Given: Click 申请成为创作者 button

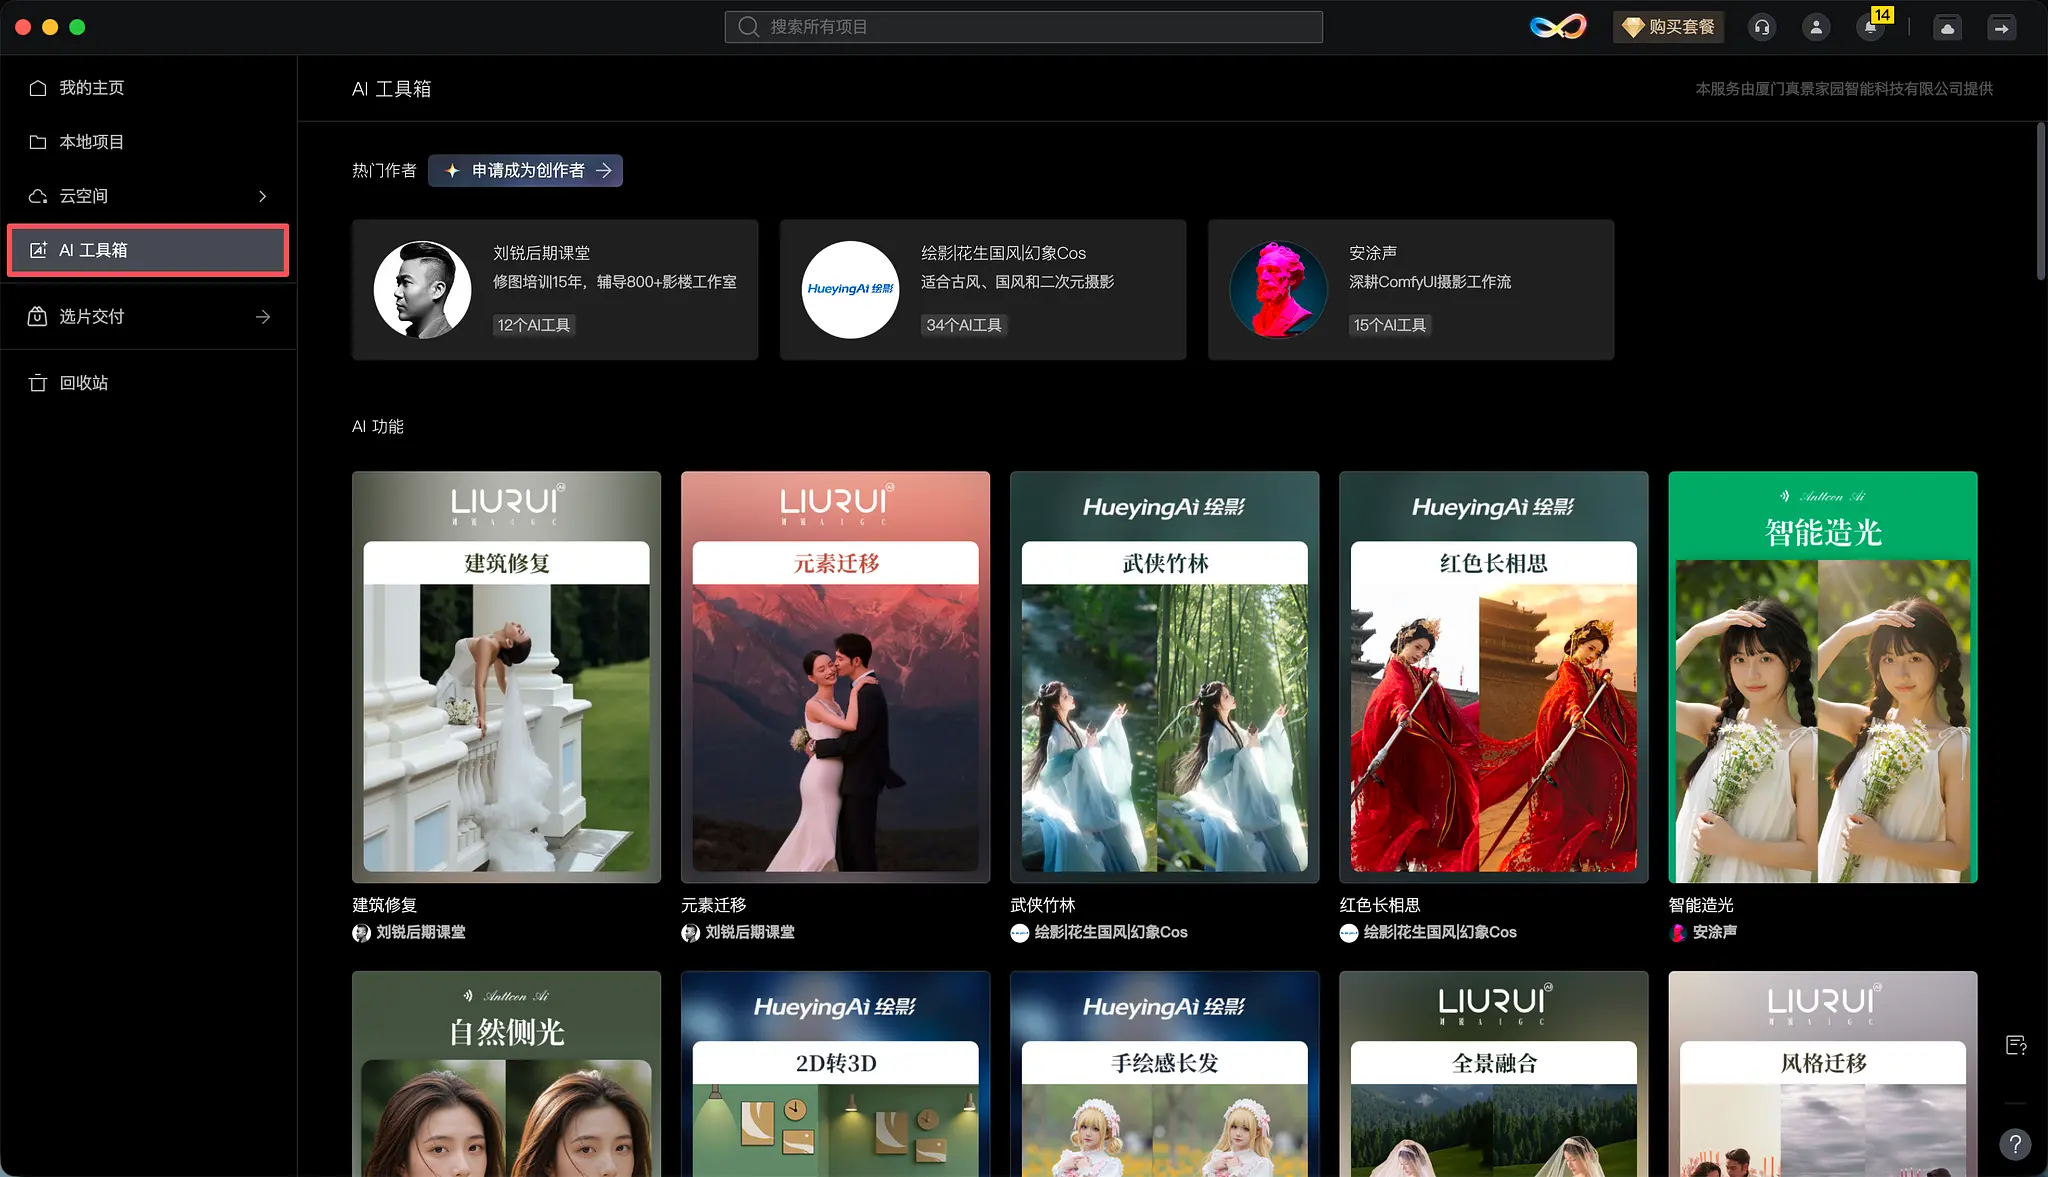Looking at the screenshot, I should tap(526, 170).
